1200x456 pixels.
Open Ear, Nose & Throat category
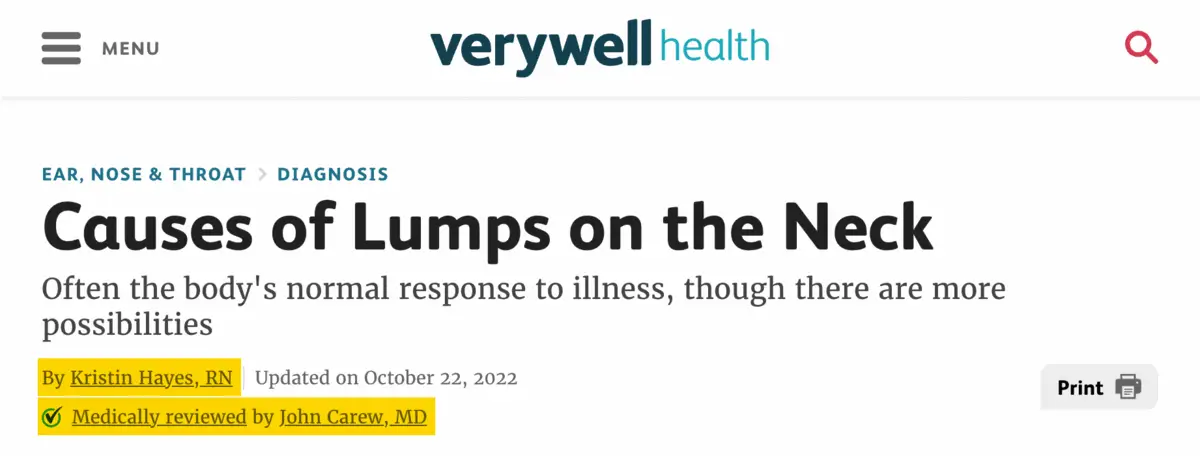point(144,174)
